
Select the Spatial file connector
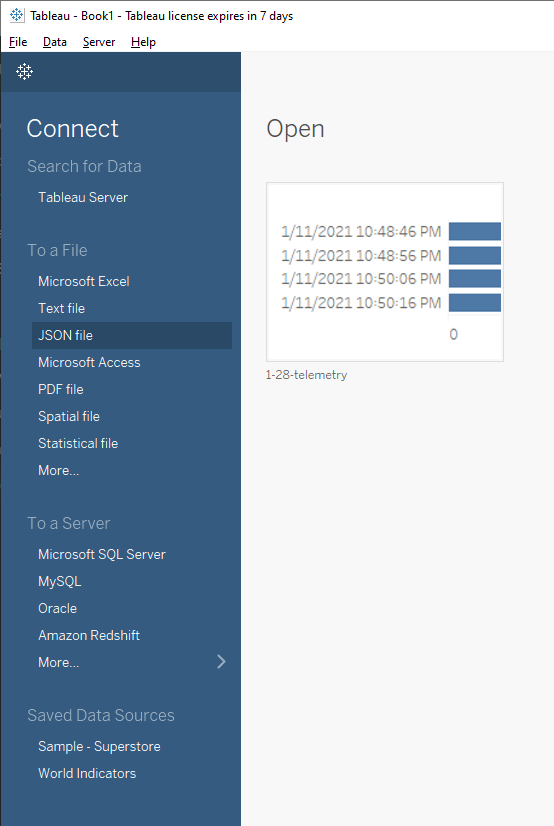pyautogui.click(x=68, y=416)
